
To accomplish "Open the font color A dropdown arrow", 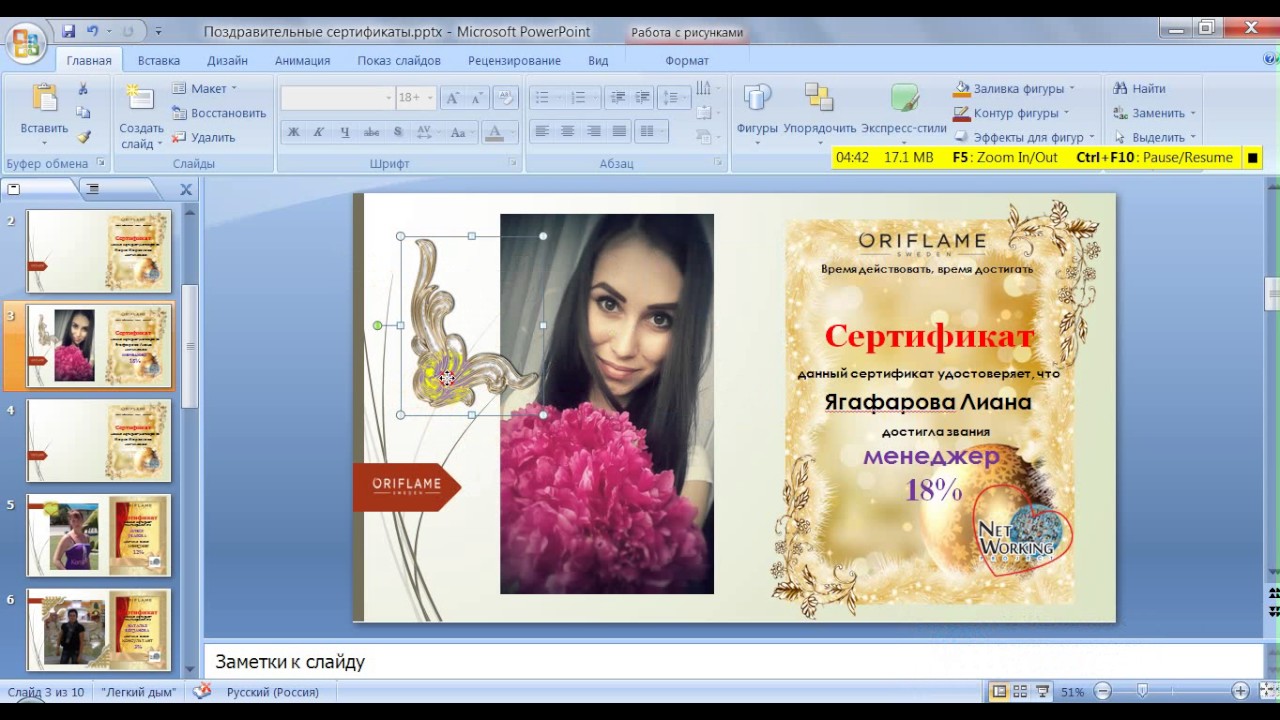I will (512, 131).
